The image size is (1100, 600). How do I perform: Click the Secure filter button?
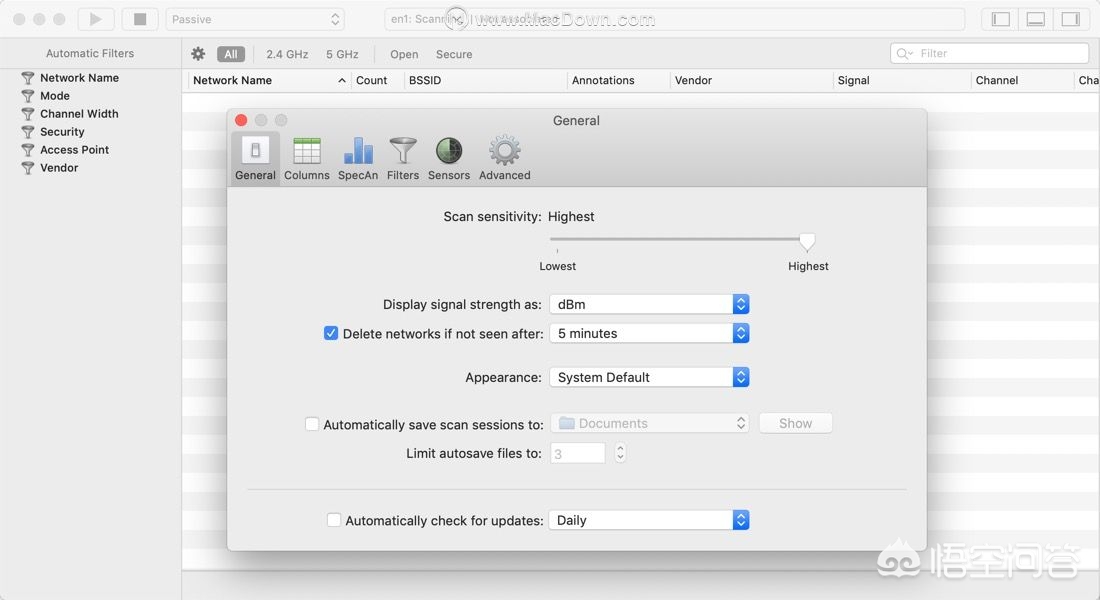(454, 54)
